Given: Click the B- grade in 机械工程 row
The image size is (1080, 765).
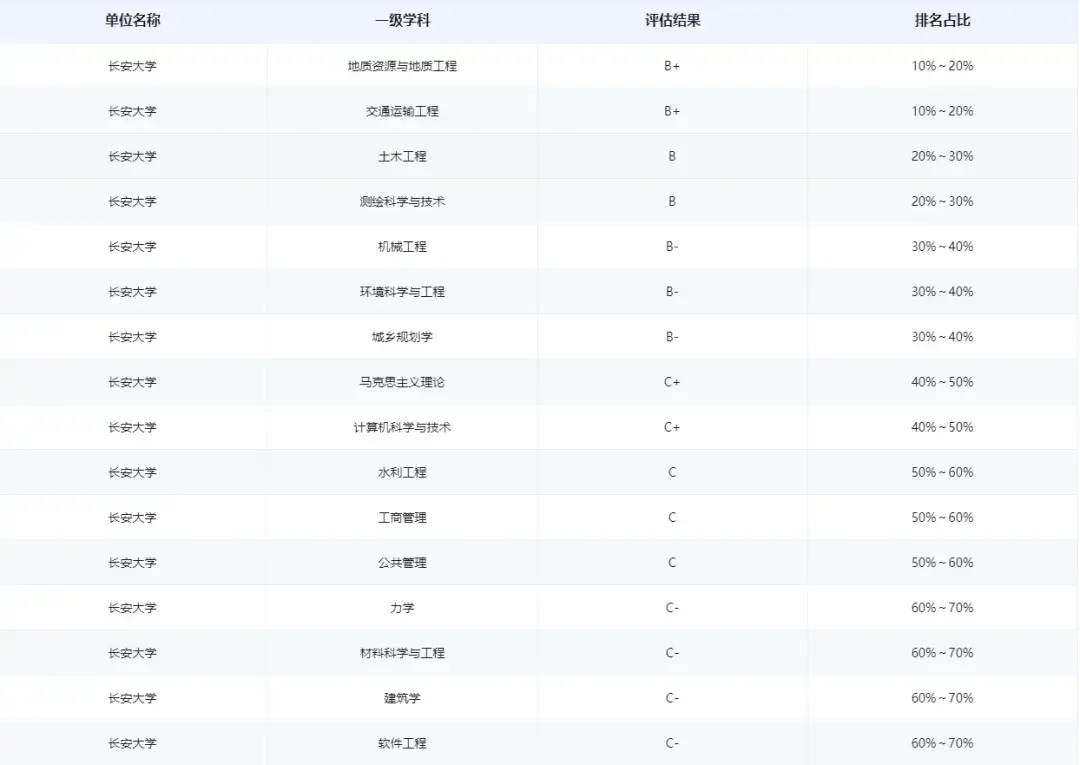Looking at the screenshot, I should pos(672,247).
